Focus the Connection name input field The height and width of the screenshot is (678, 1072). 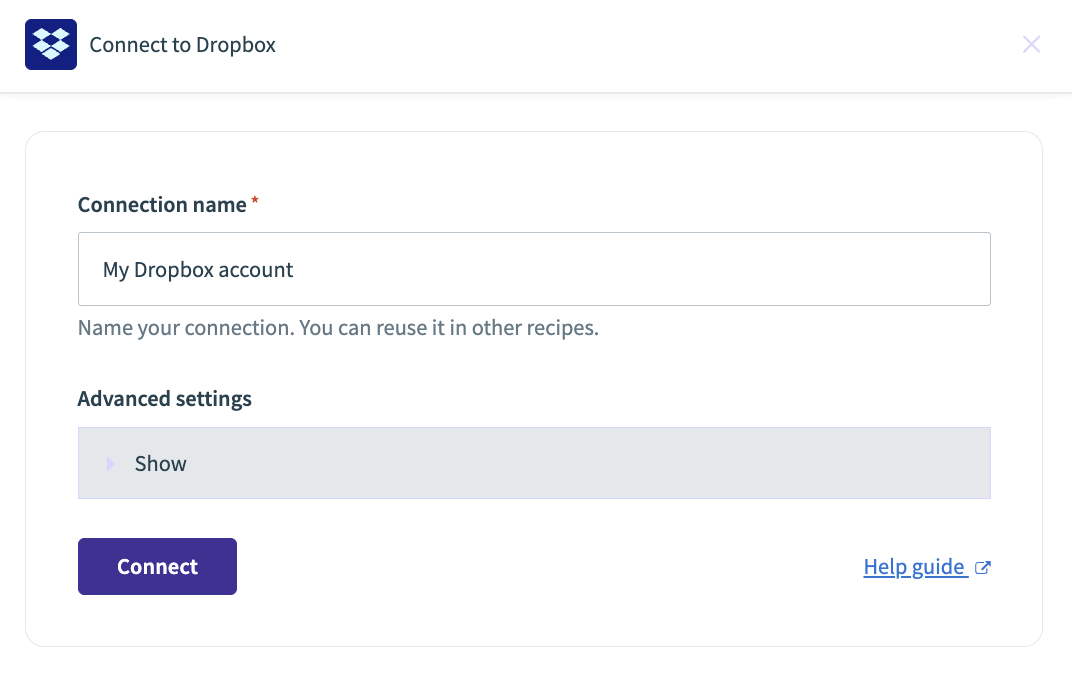click(x=534, y=269)
